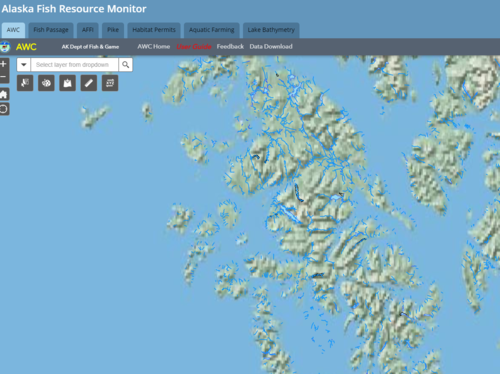Zoom in on the map
This screenshot has width=500, height=374.
tap(4, 64)
